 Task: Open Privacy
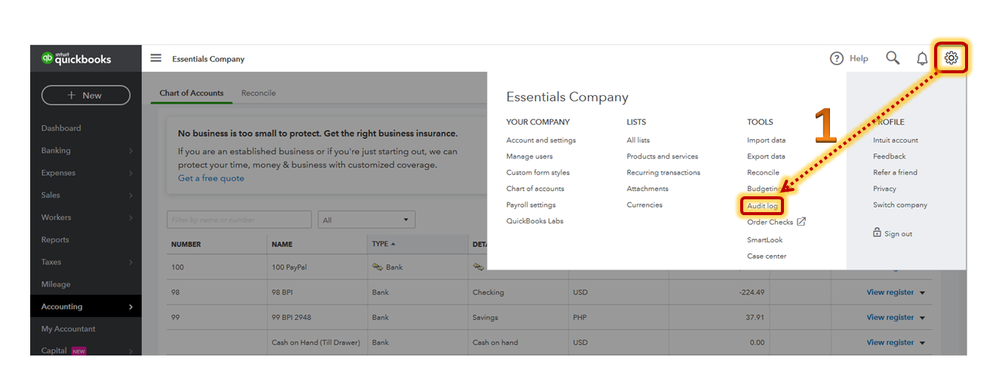point(884,189)
